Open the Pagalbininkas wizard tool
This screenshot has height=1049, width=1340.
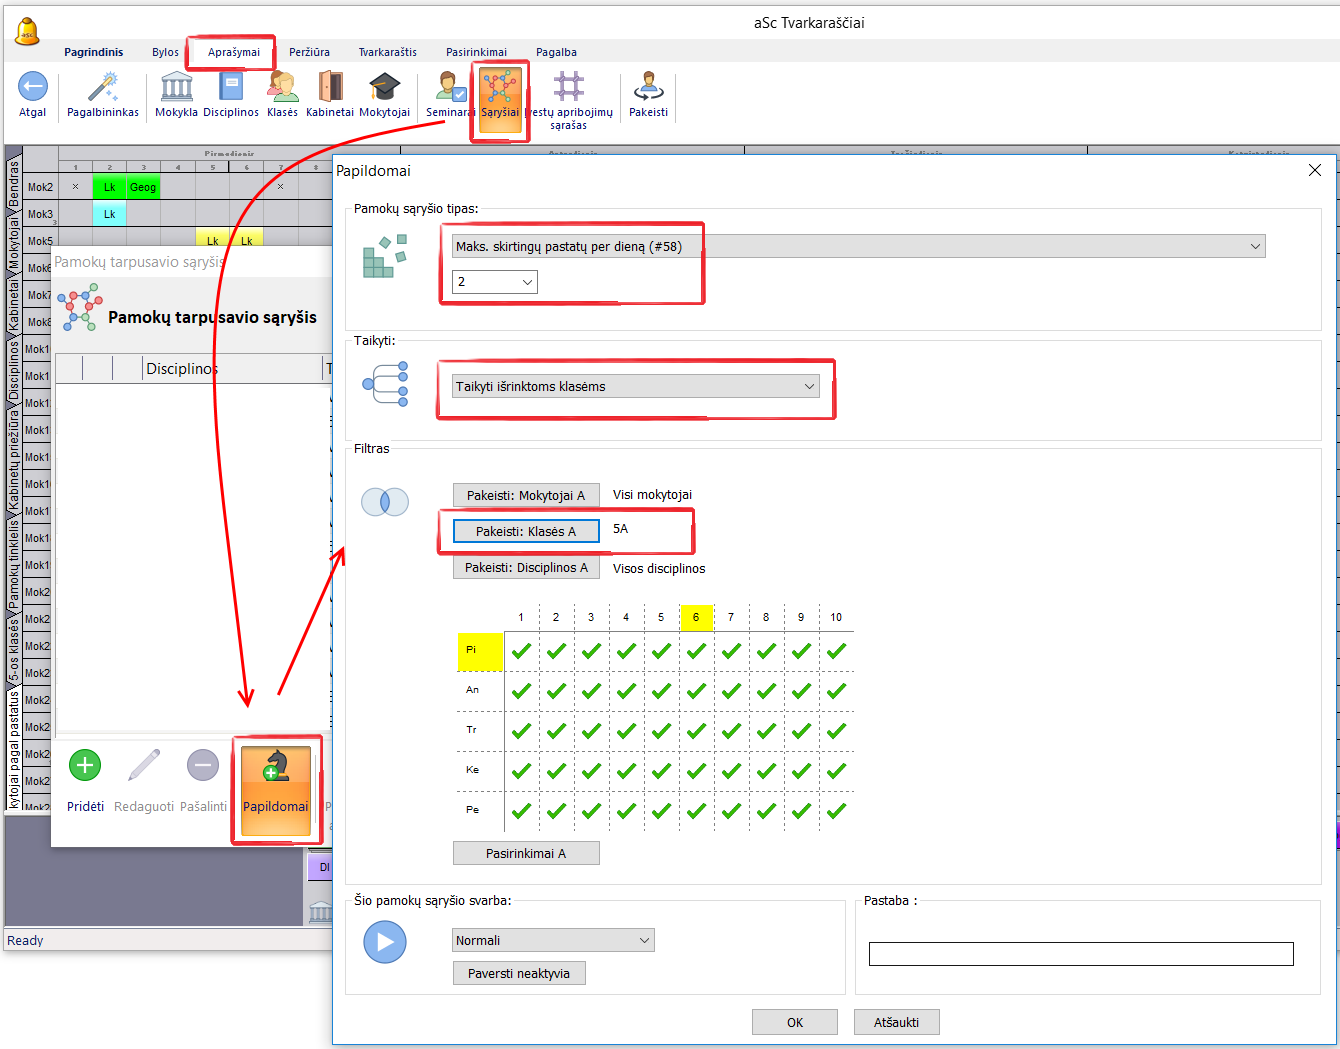(x=103, y=88)
